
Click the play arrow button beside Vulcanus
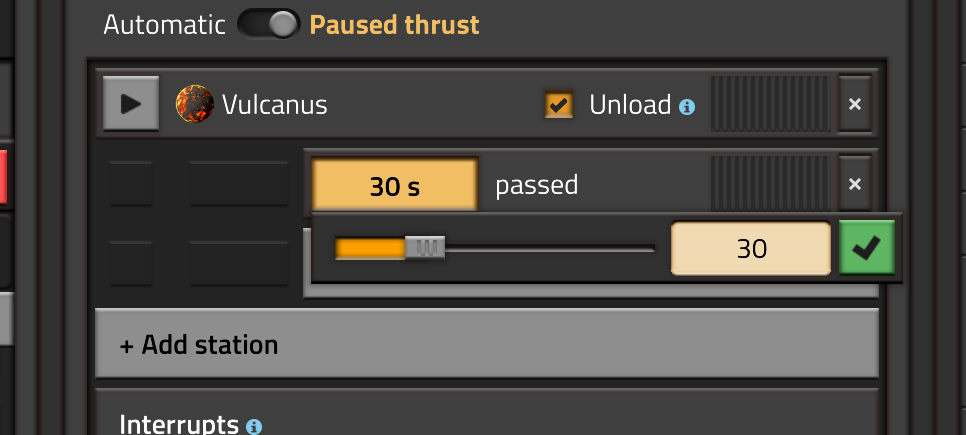click(131, 104)
